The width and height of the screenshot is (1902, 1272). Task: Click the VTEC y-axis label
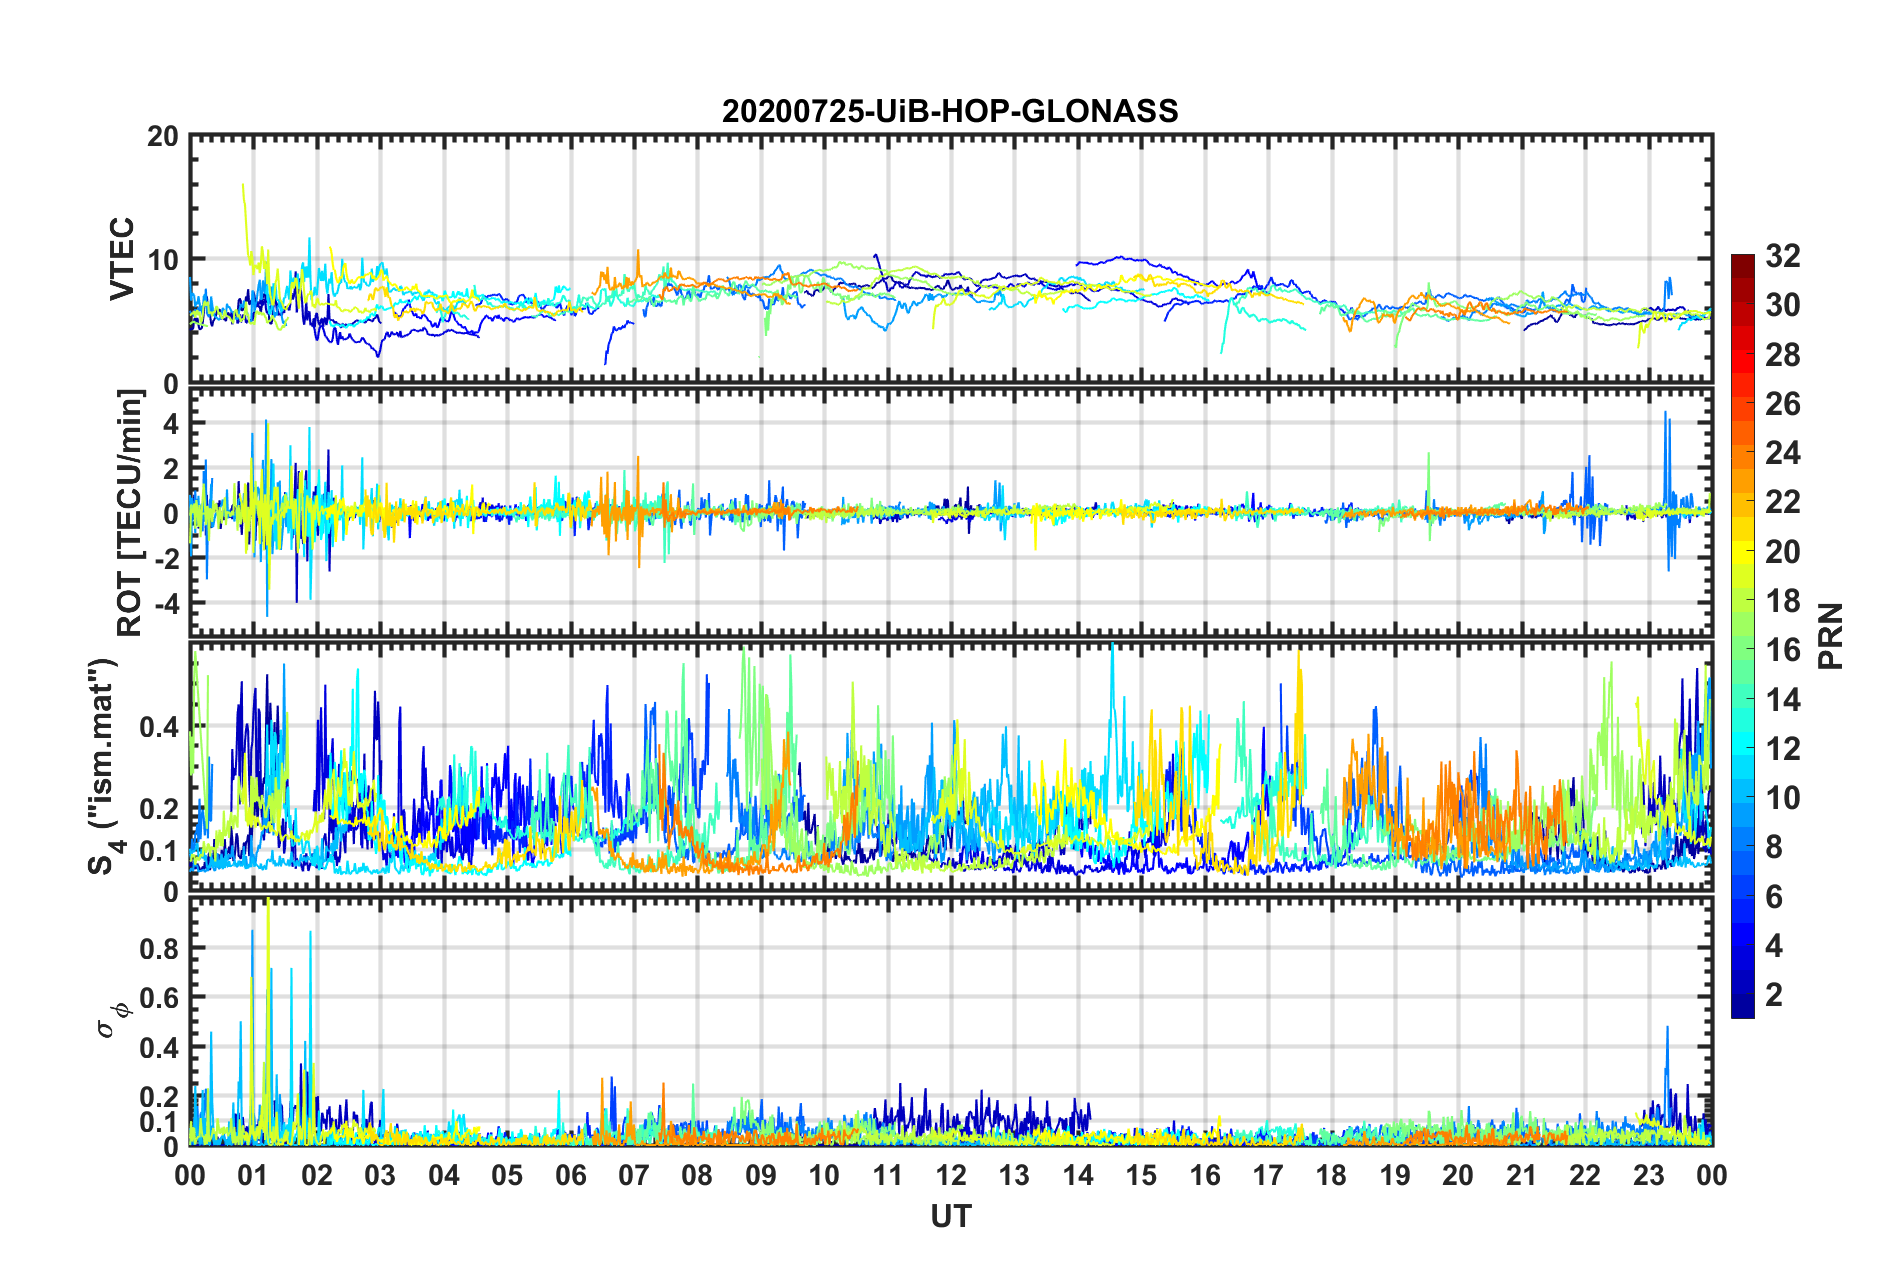(122, 258)
